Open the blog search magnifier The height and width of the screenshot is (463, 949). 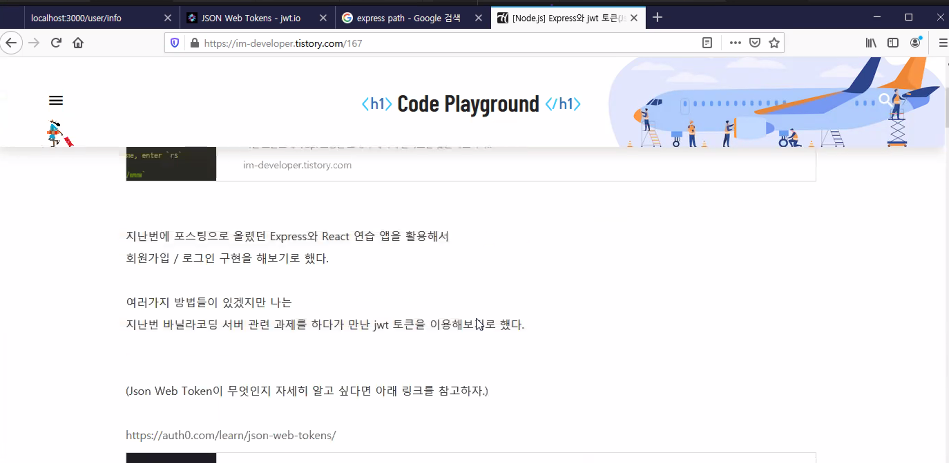pyautogui.click(x=886, y=100)
